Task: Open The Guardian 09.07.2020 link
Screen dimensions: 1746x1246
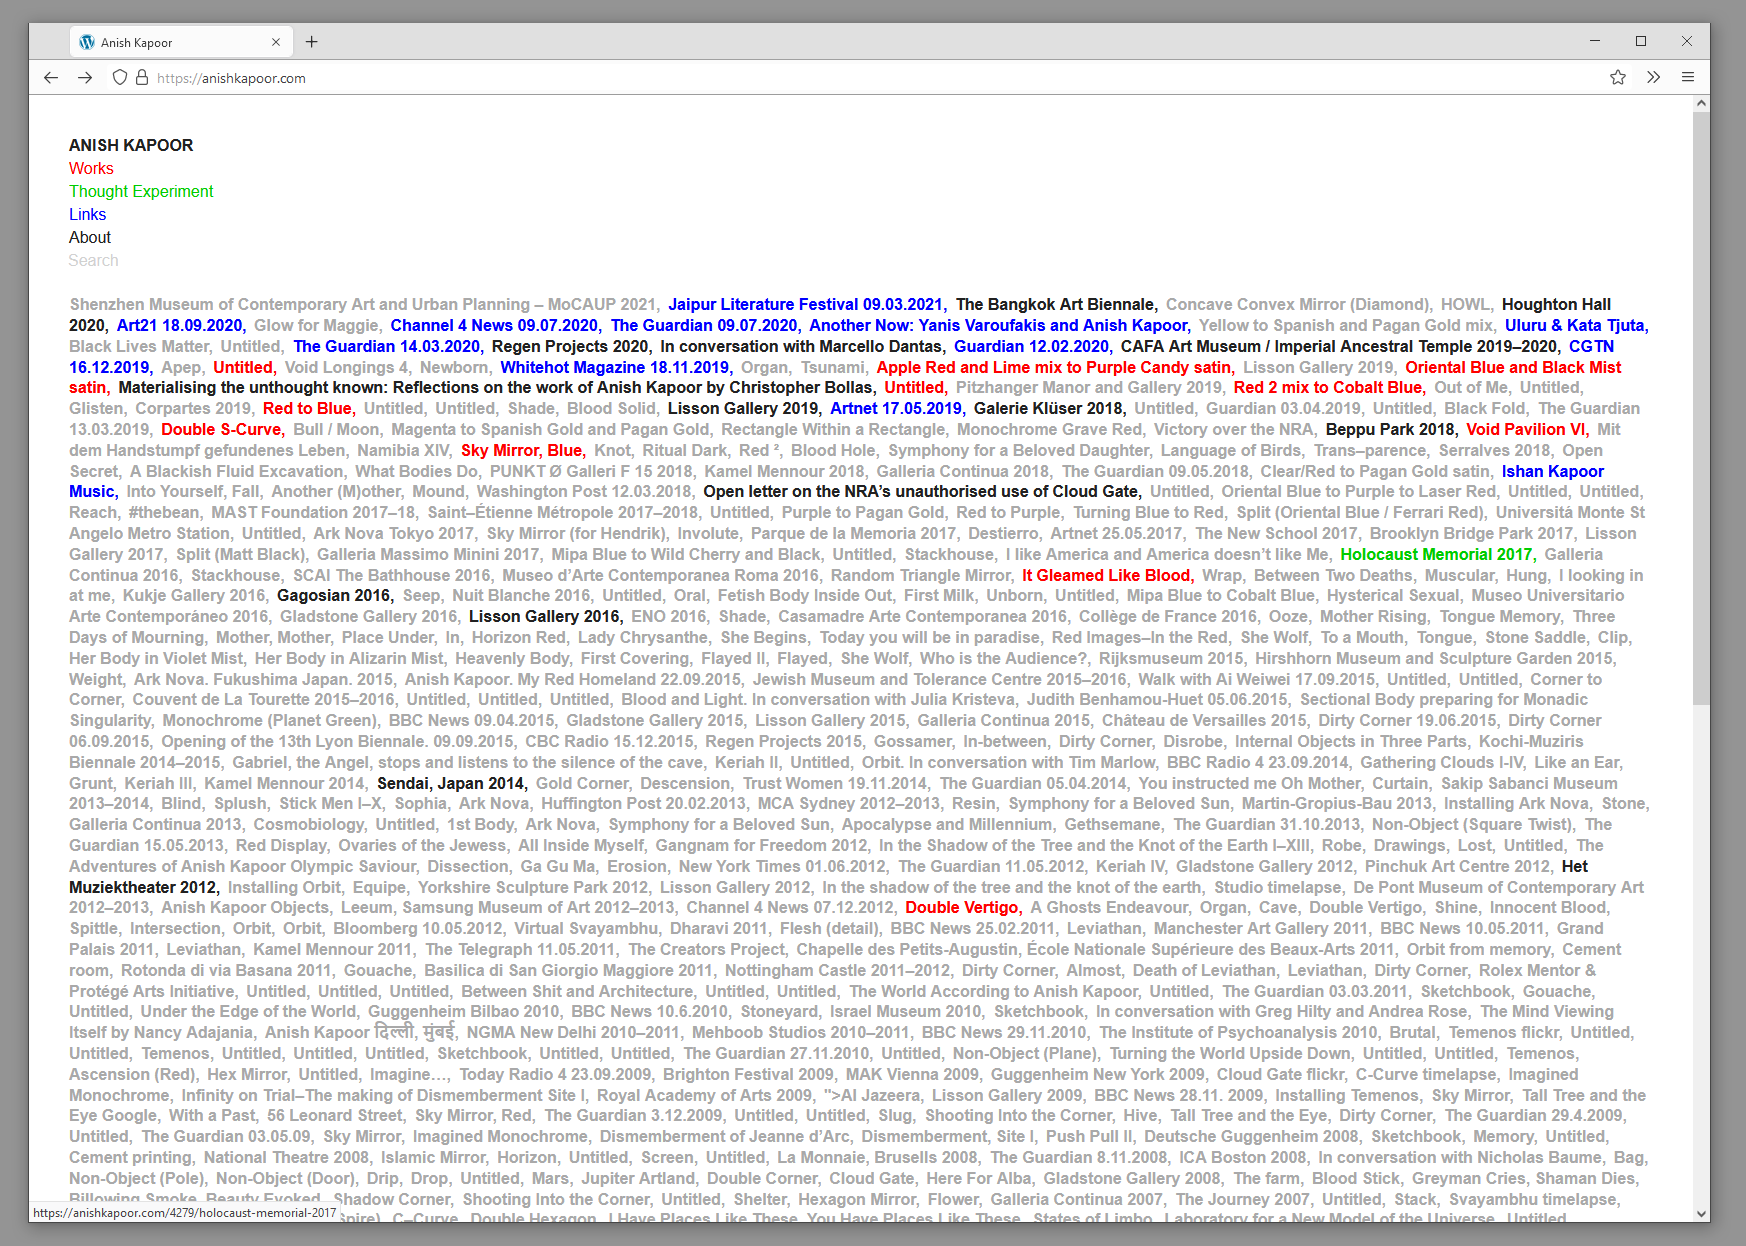Action: pos(704,325)
